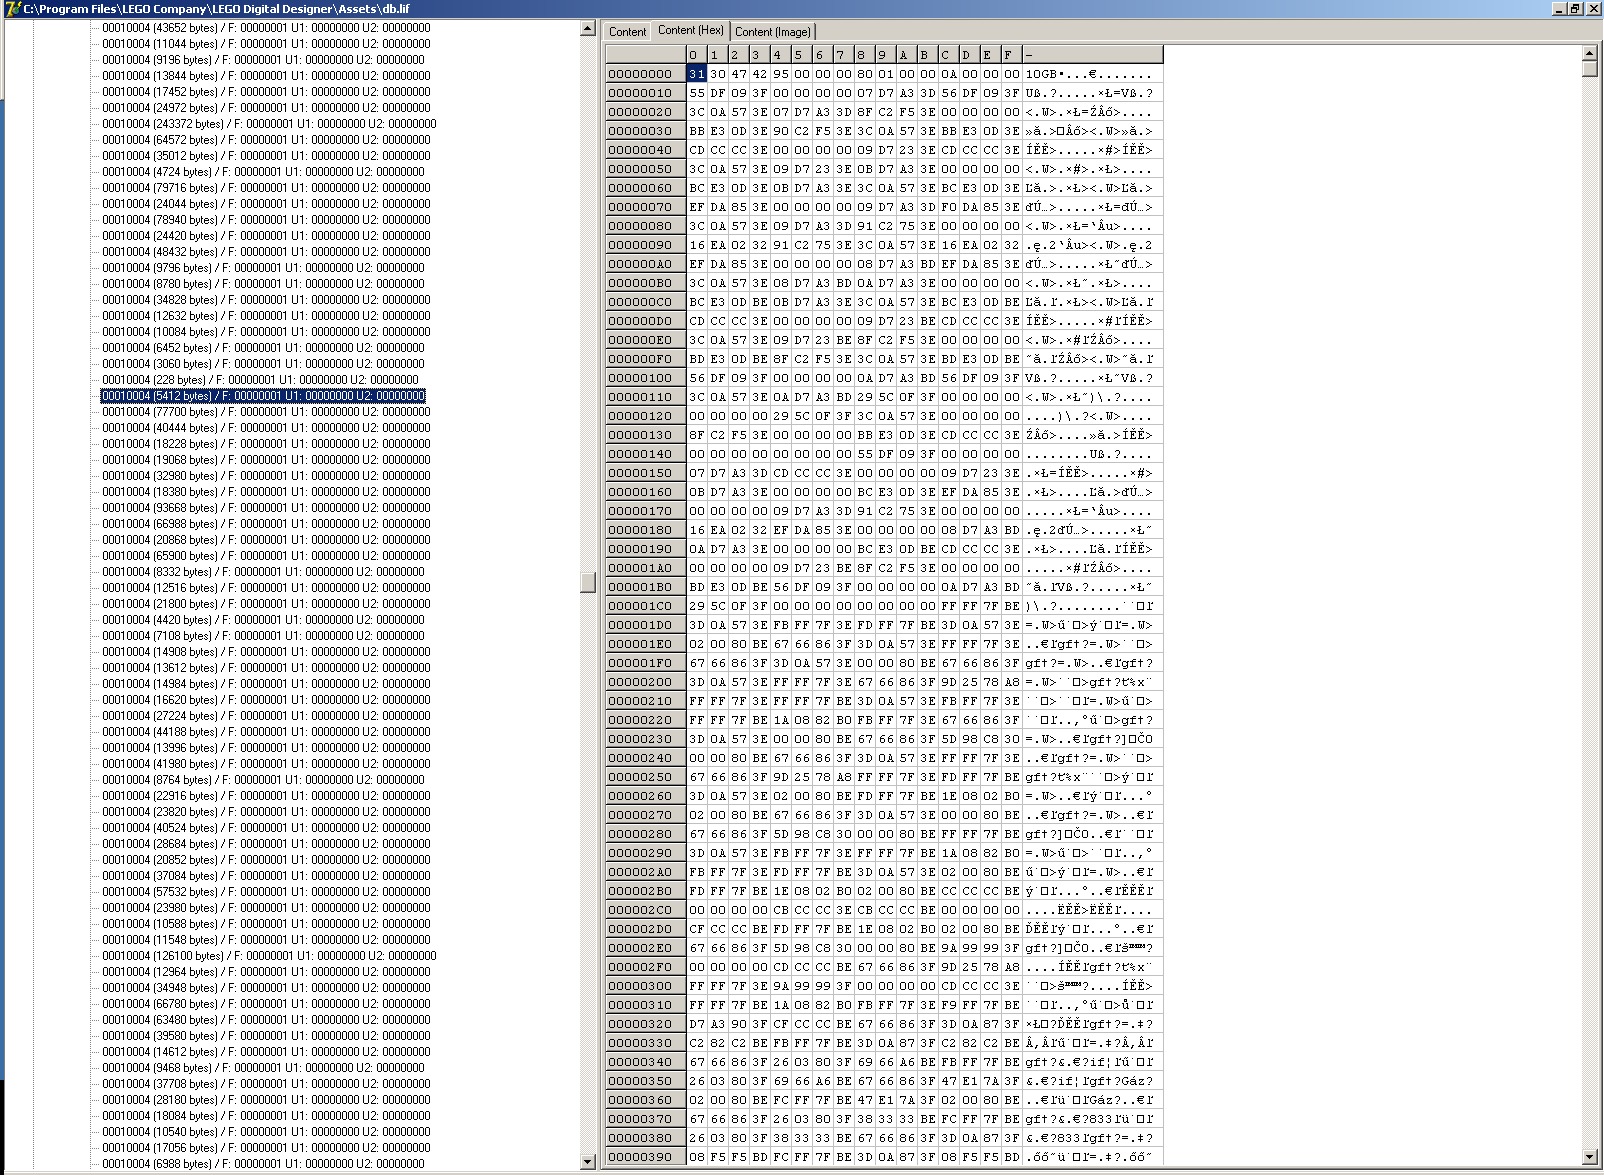This screenshot has width=1604, height=1175.
Task: Click hex row offset 00000180
Action: pyautogui.click(x=646, y=530)
